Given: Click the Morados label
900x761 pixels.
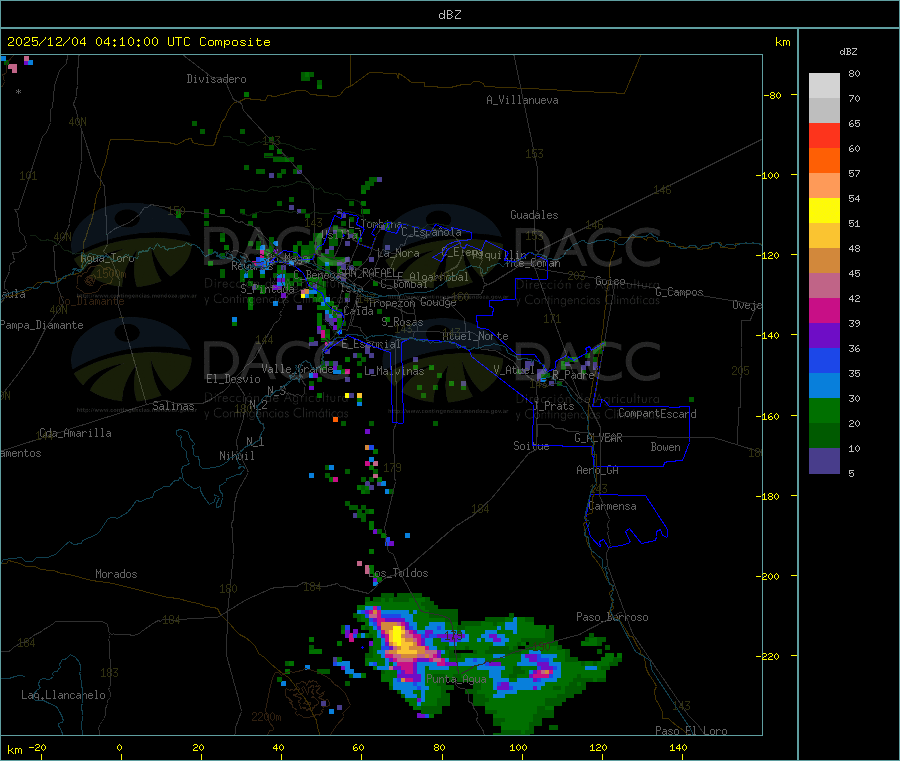Looking at the screenshot, I should (x=116, y=574).
